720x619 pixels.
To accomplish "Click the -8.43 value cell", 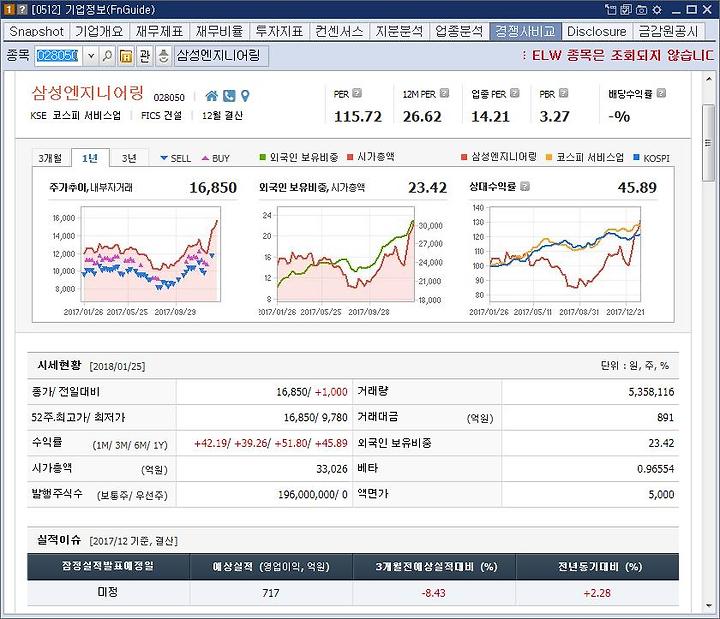I will [433, 593].
